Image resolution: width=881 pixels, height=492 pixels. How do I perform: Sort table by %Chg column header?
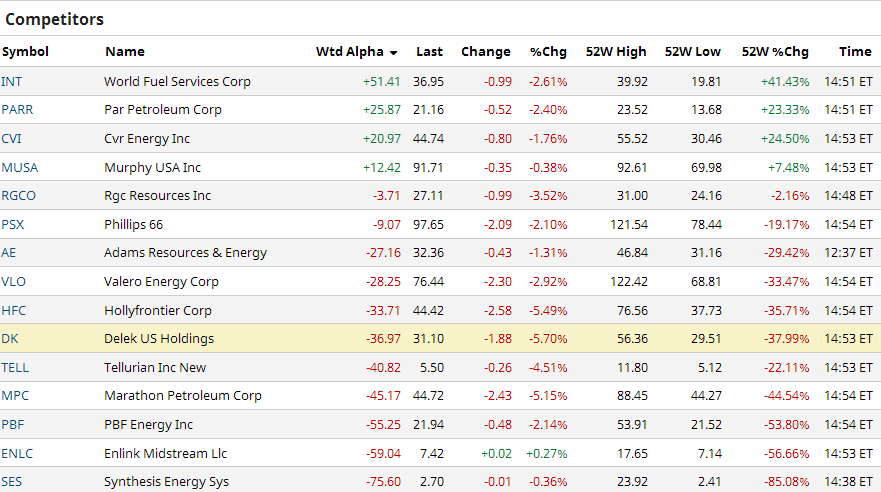548,52
